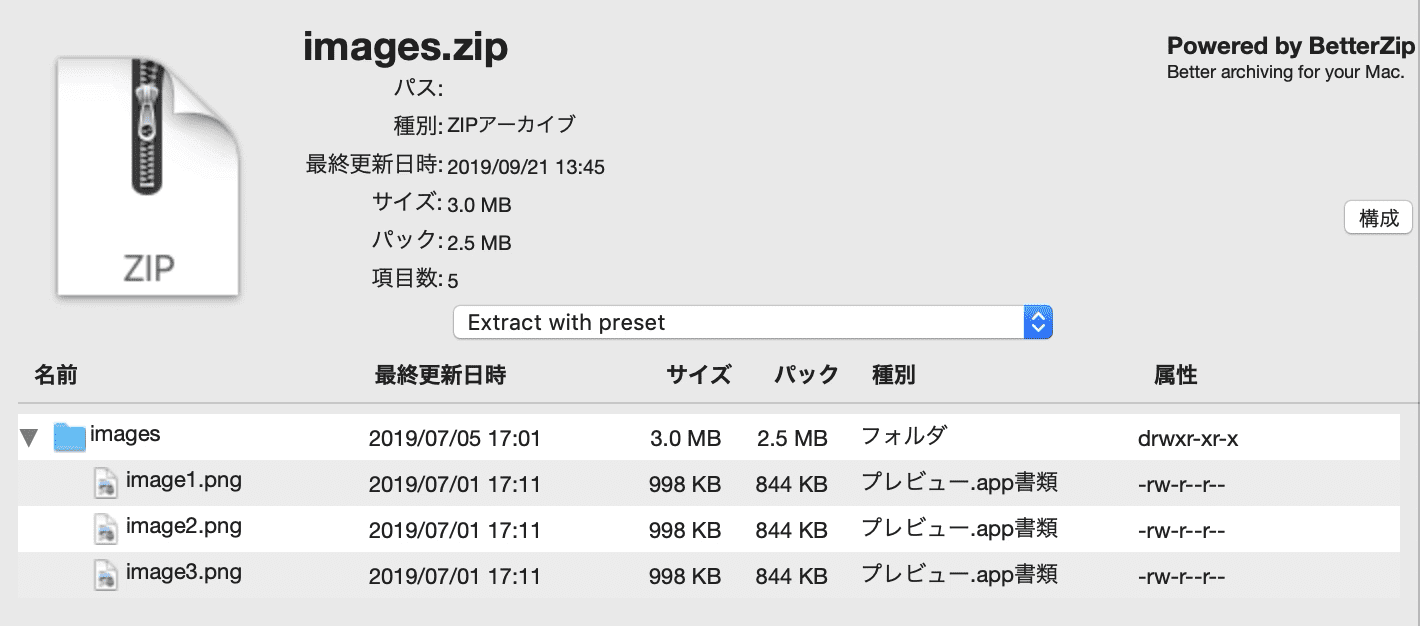1420x626 pixels.
Task: Click the large ZIP archive icon
Action: pyautogui.click(x=148, y=175)
